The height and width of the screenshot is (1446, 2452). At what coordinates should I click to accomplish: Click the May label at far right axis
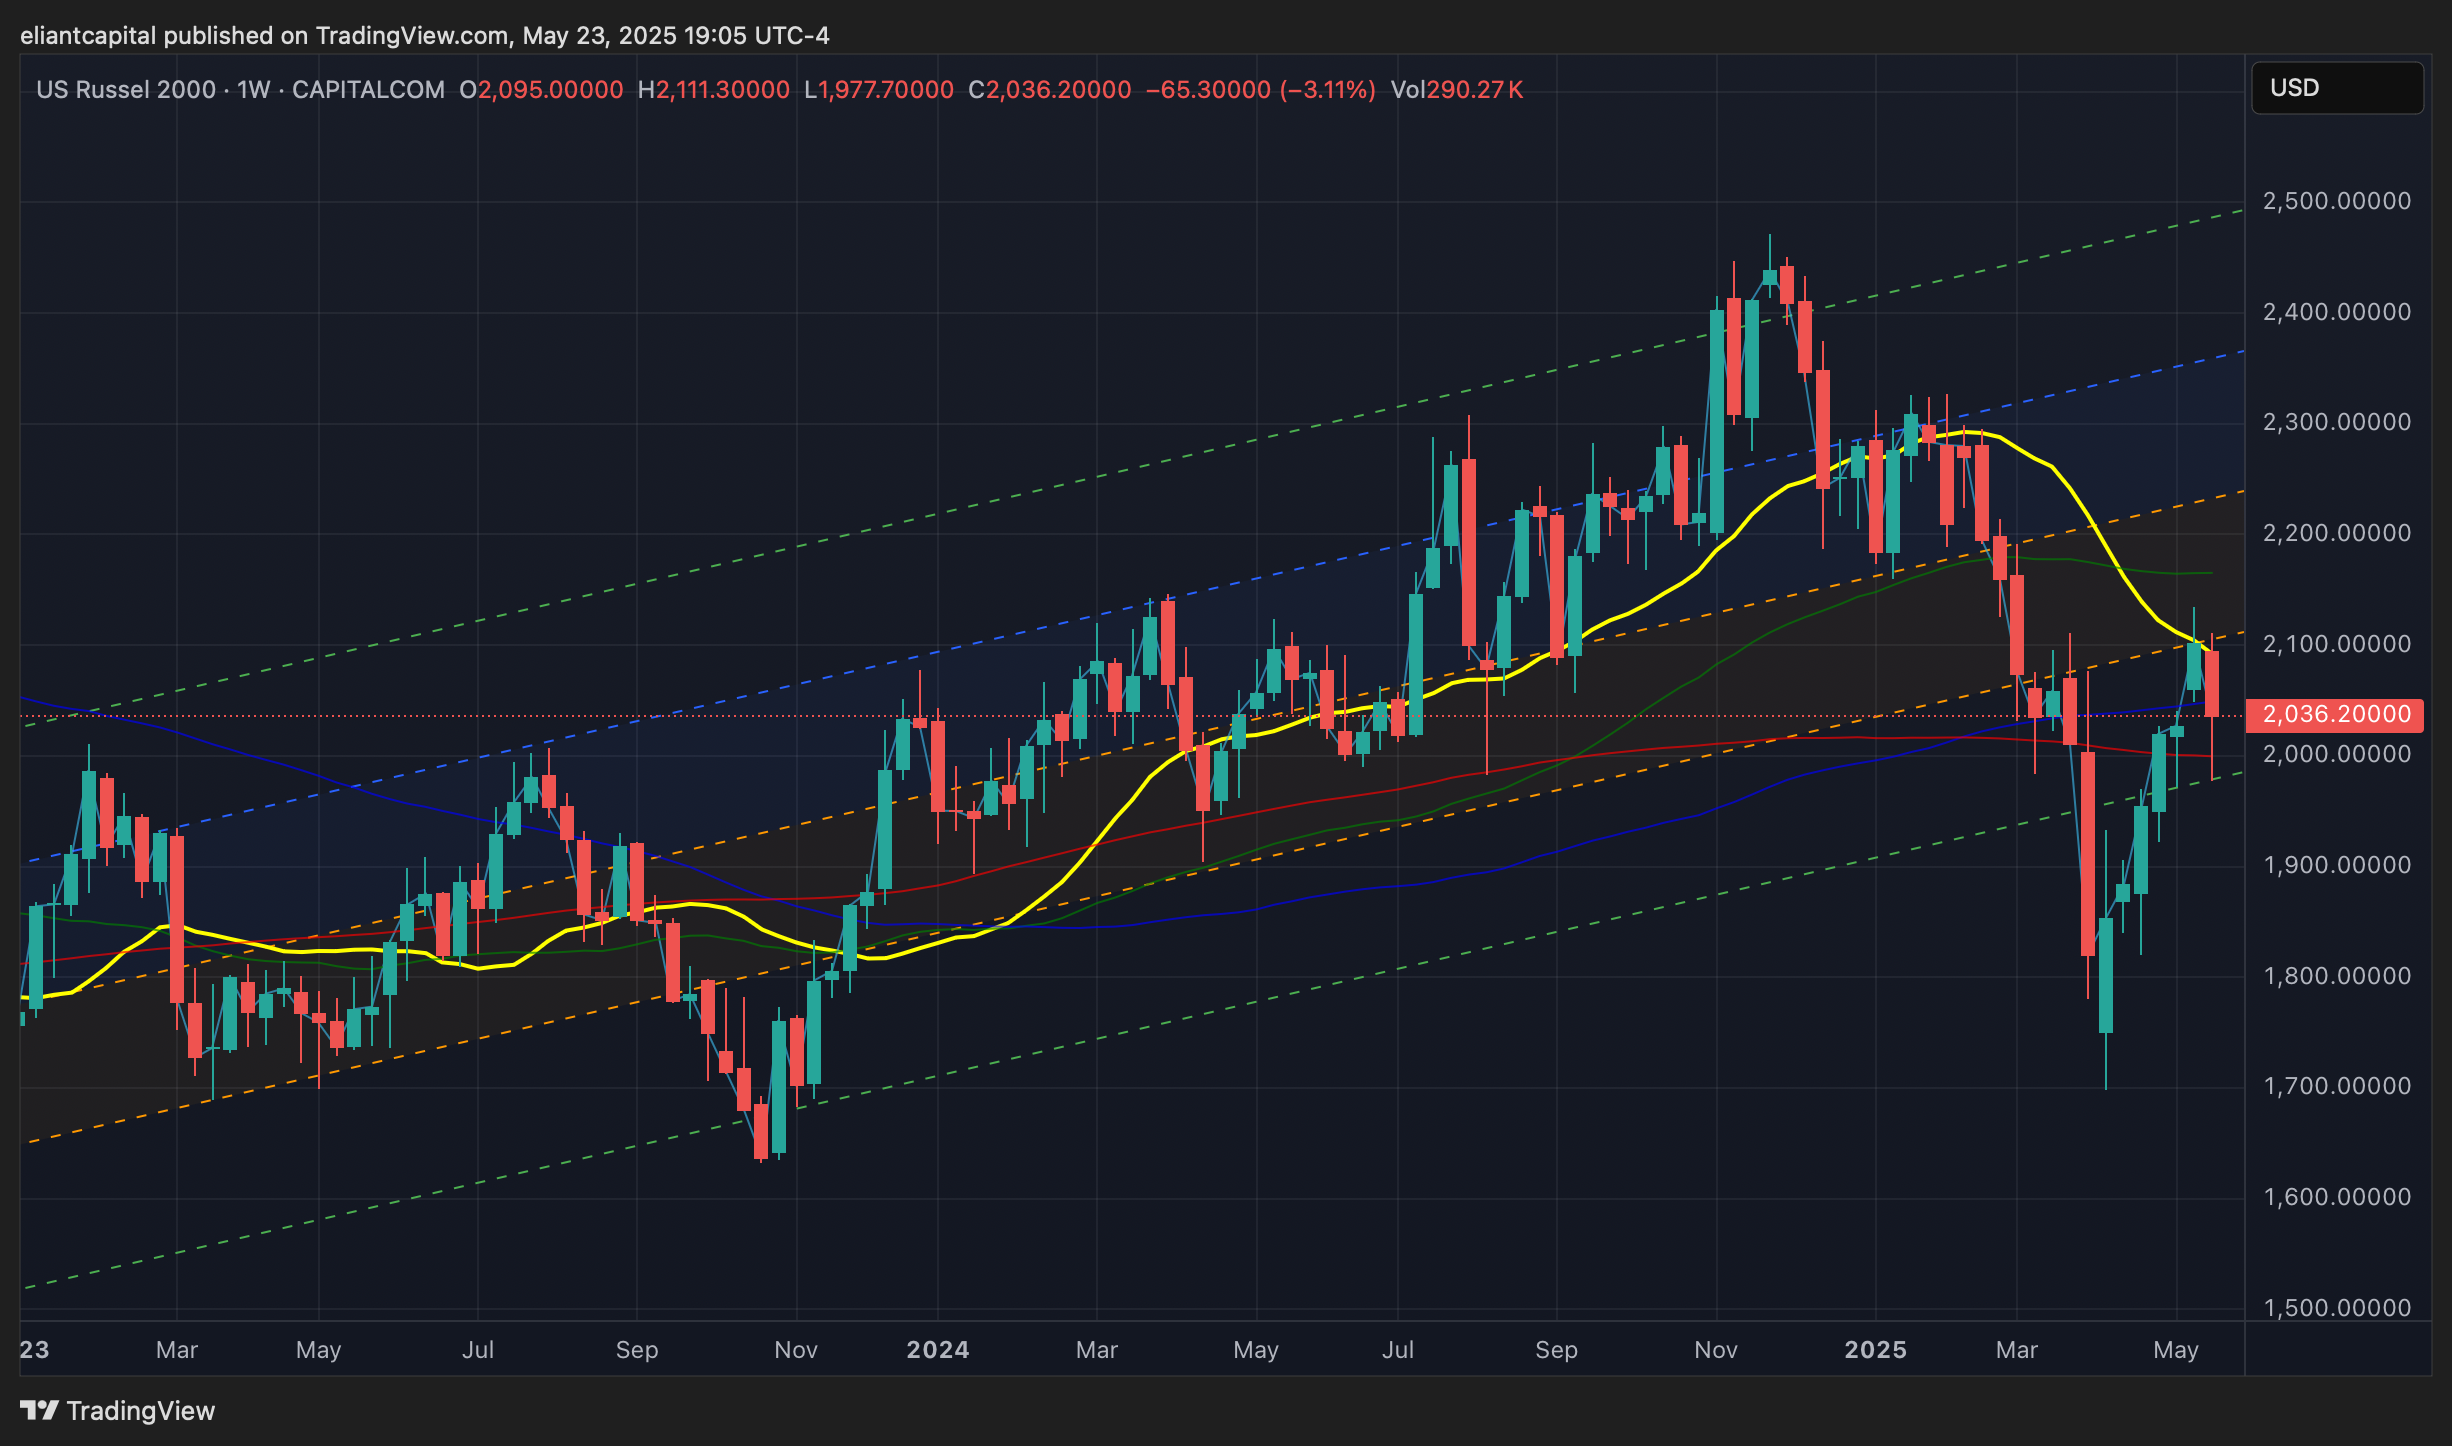2175,1350
